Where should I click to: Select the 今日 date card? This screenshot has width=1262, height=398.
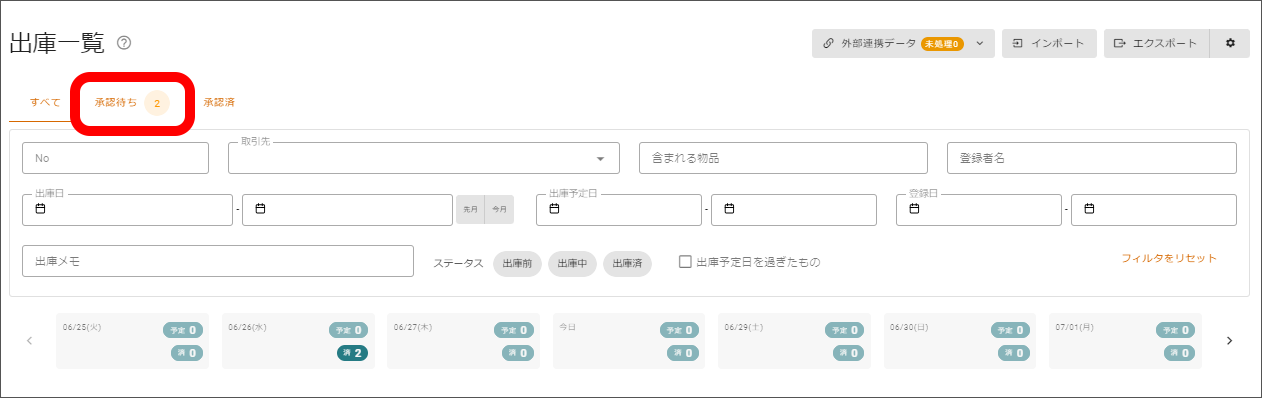click(629, 341)
